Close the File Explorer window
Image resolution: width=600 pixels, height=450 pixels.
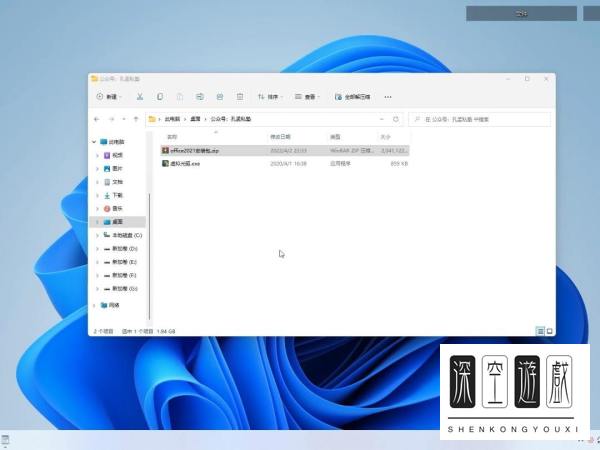[x=546, y=79]
